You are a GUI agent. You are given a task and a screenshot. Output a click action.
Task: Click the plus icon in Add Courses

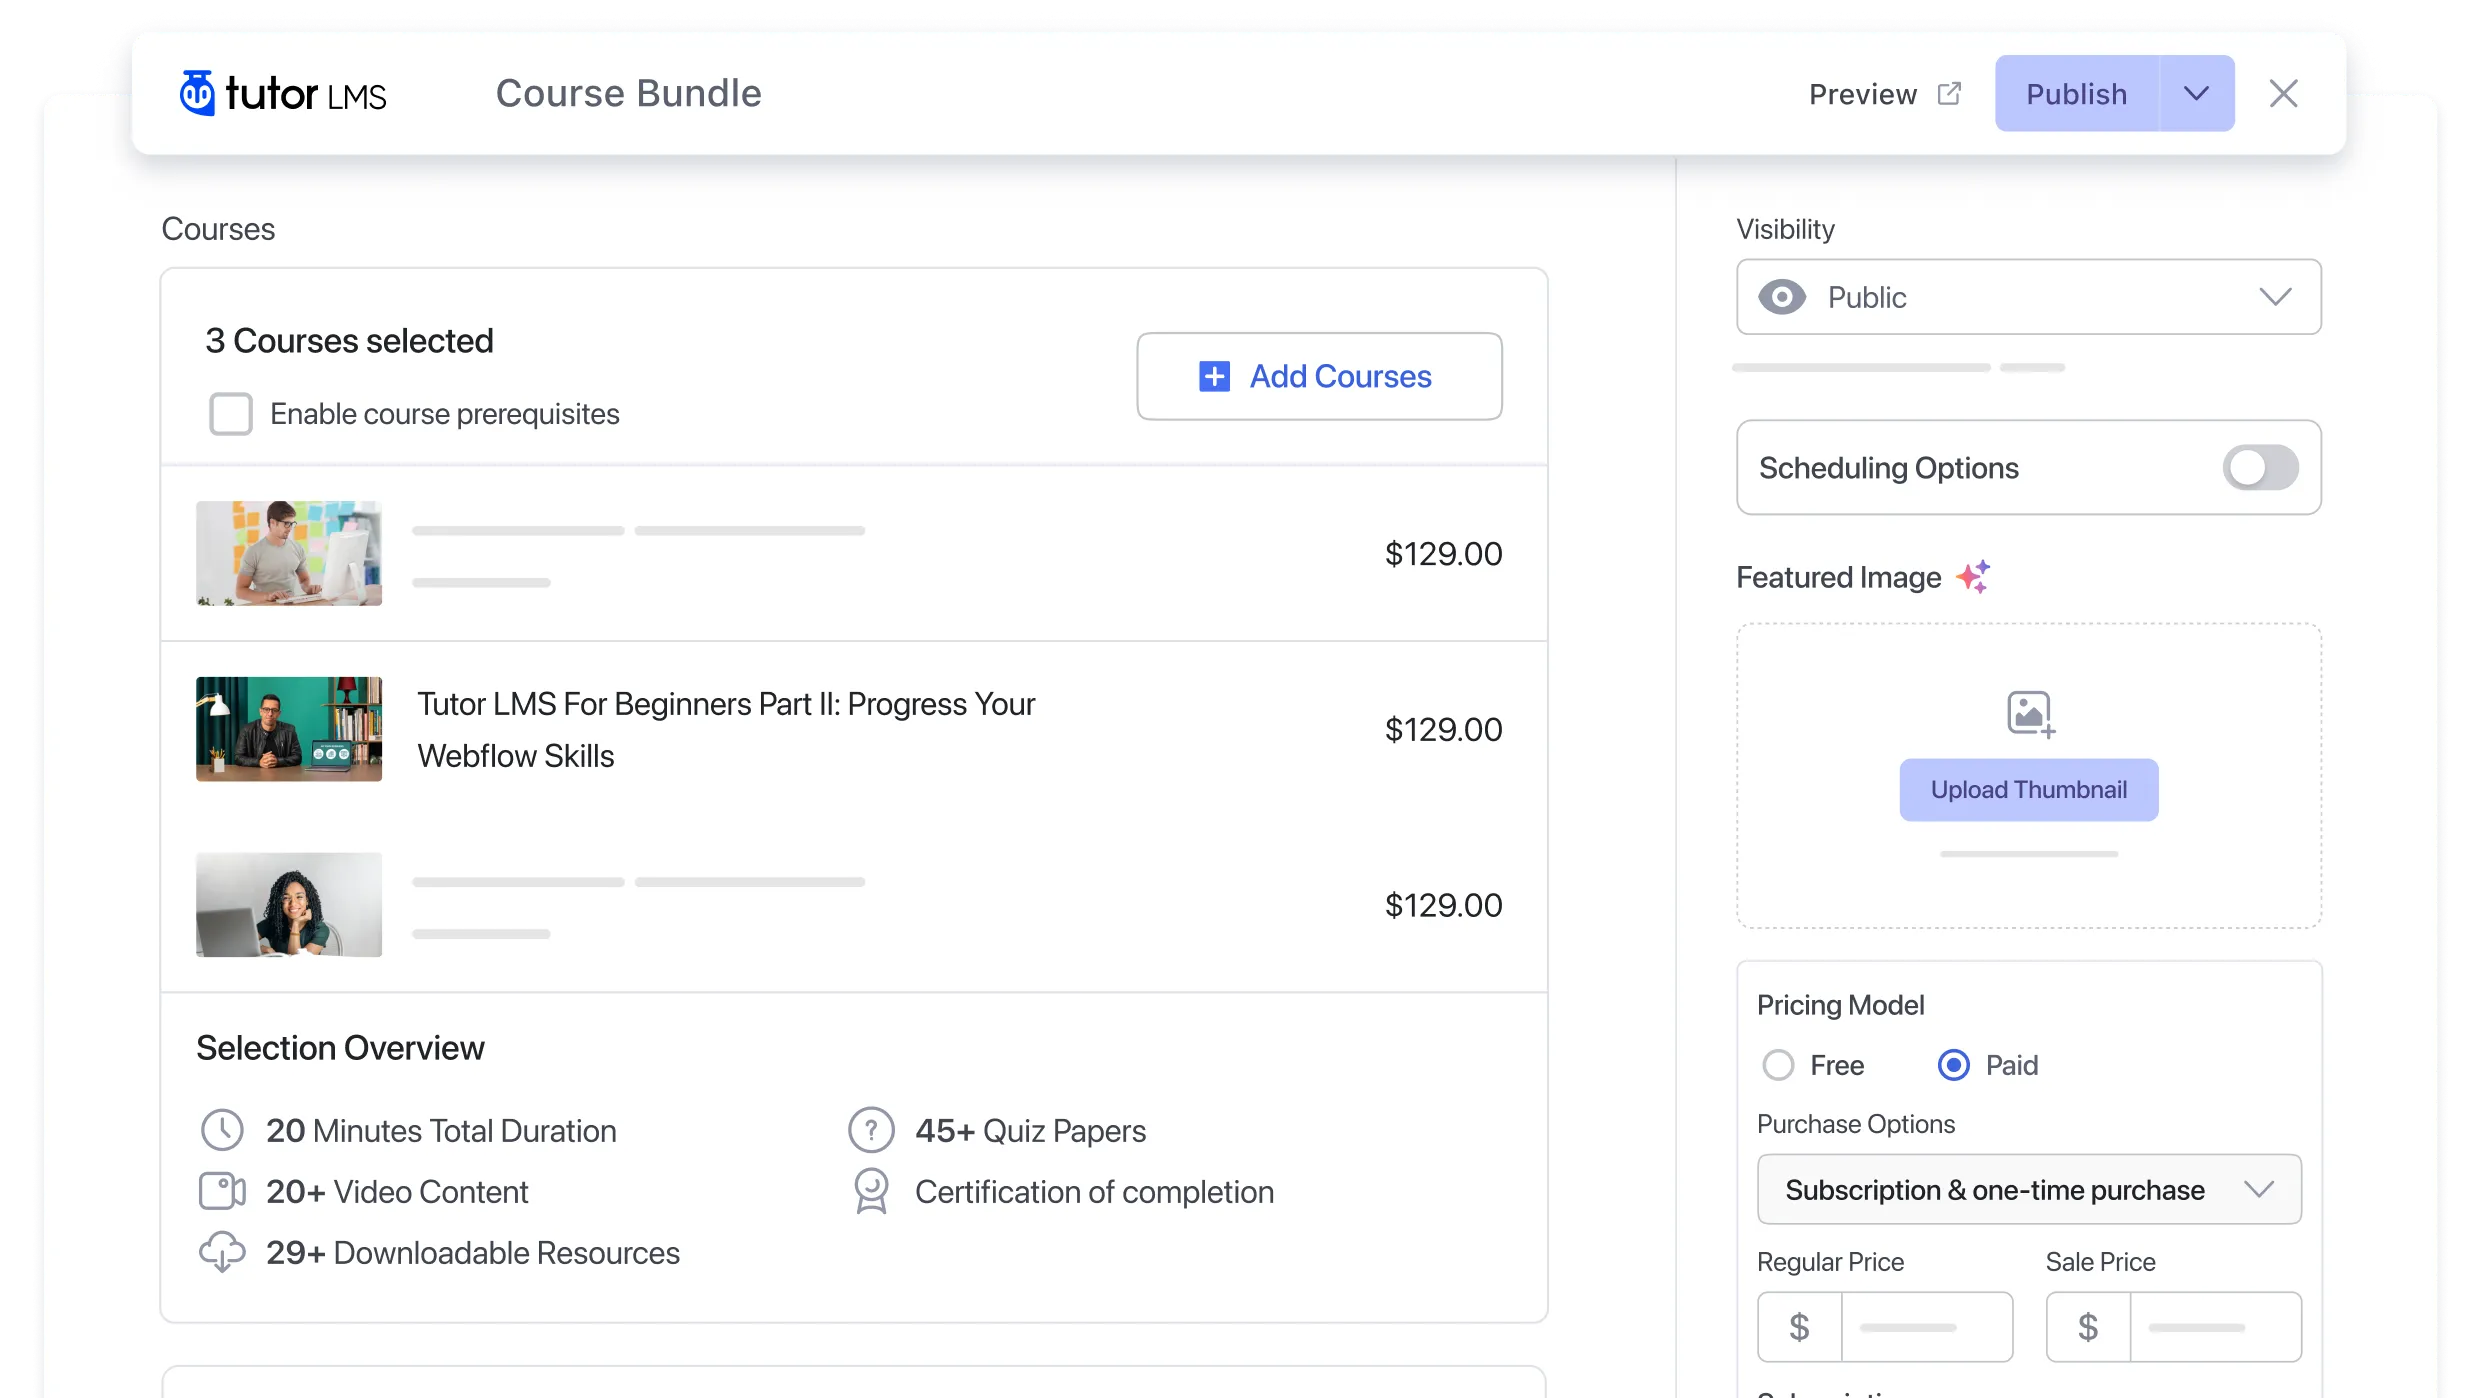click(1214, 376)
